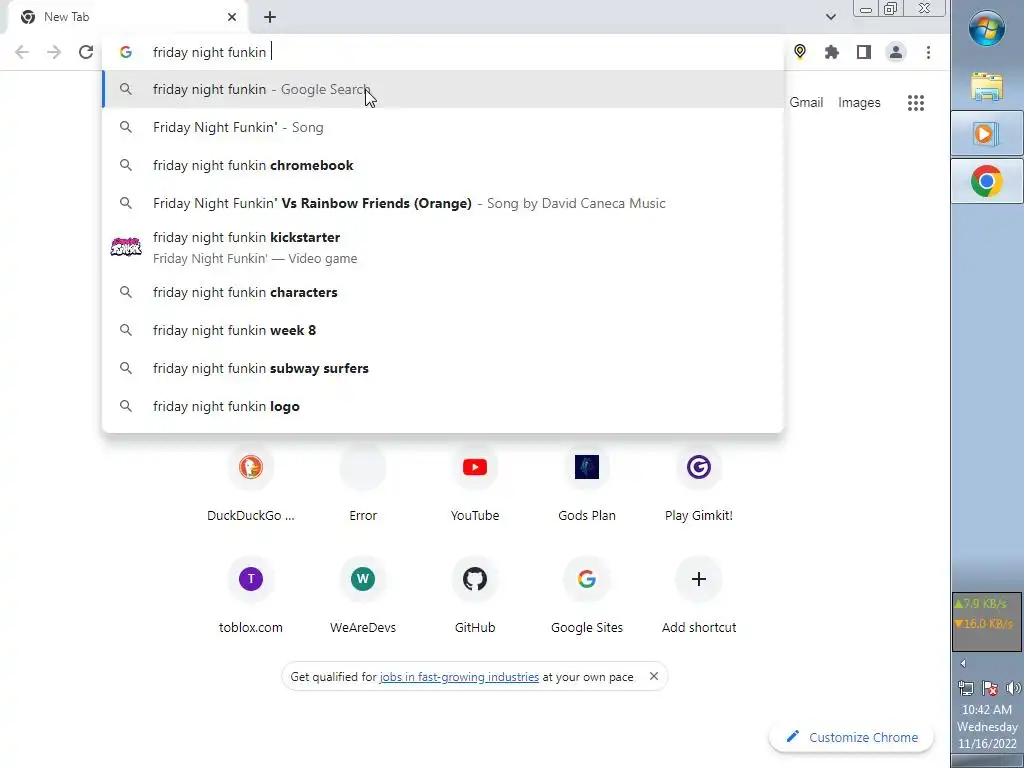Open the Action Center flag icon
The width and height of the screenshot is (1024, 768).
pos(989,688)
